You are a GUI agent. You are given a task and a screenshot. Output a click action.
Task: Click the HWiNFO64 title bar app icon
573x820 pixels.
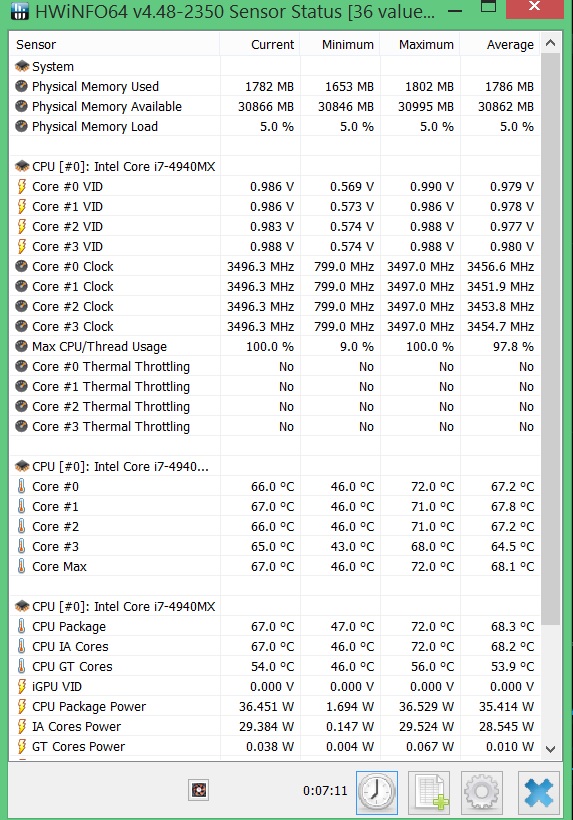(x=19, y=11)
